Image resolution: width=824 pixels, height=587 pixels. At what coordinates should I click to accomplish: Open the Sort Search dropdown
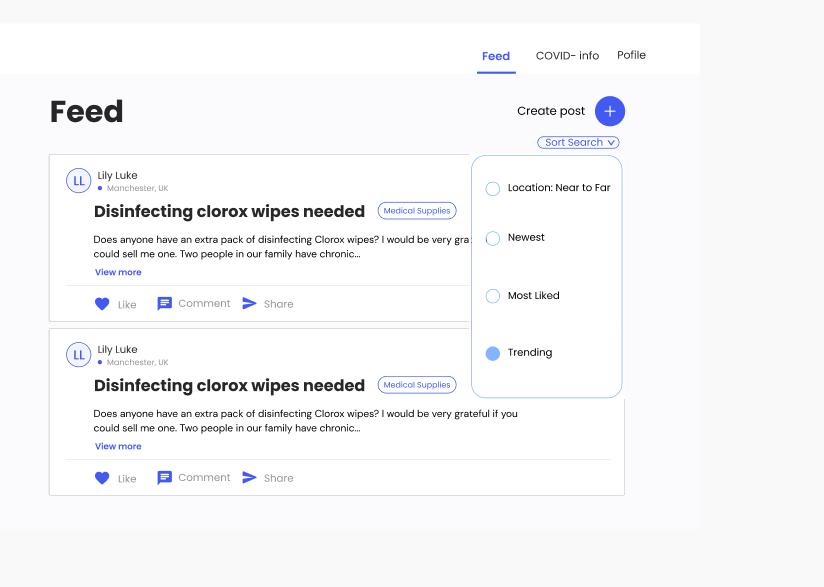(578, 142)
